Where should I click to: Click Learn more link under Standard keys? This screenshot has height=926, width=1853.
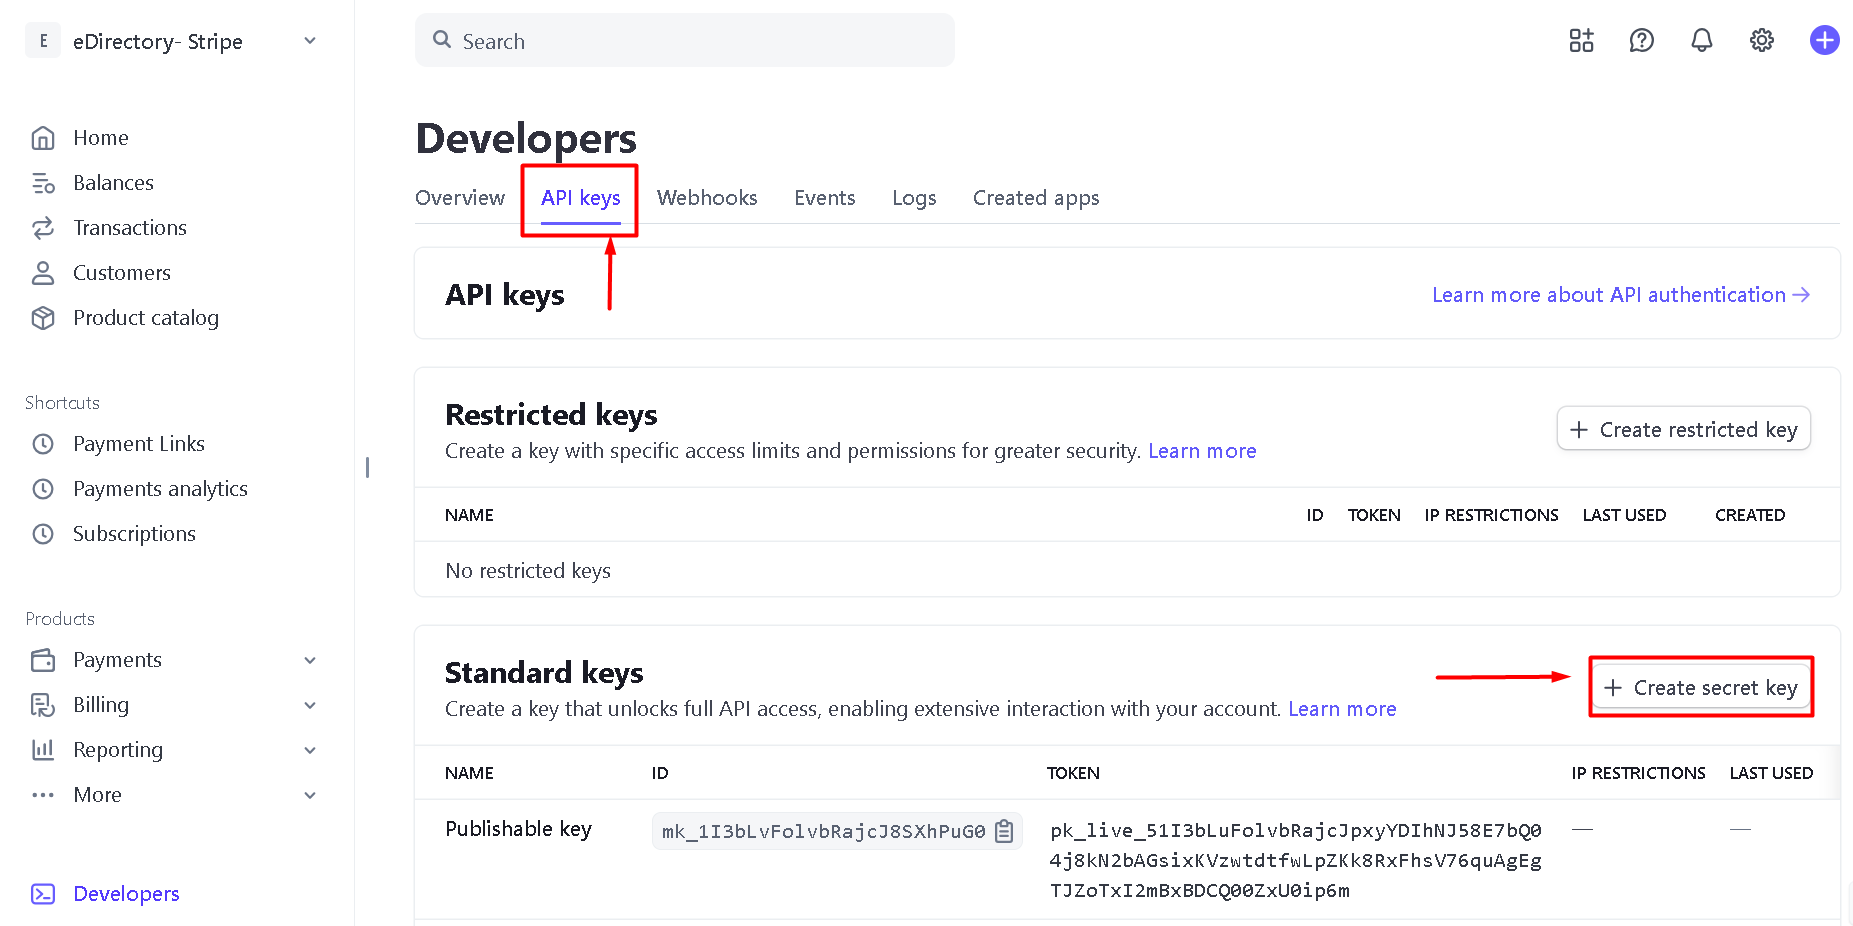pos(1342,709)
